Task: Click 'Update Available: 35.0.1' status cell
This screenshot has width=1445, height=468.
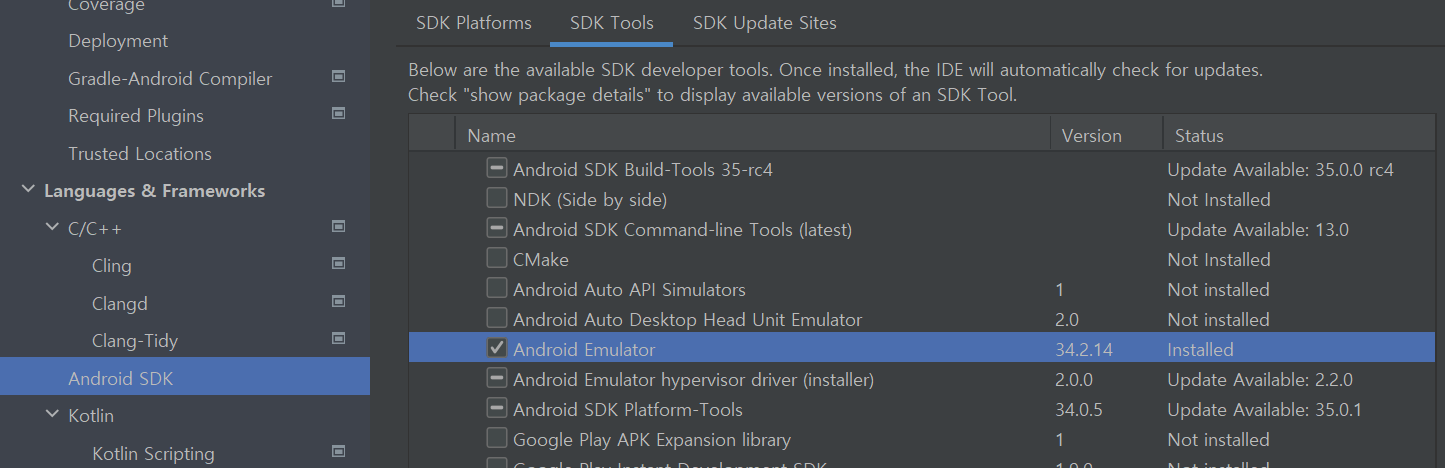Action: click(x=1264, y=409)
